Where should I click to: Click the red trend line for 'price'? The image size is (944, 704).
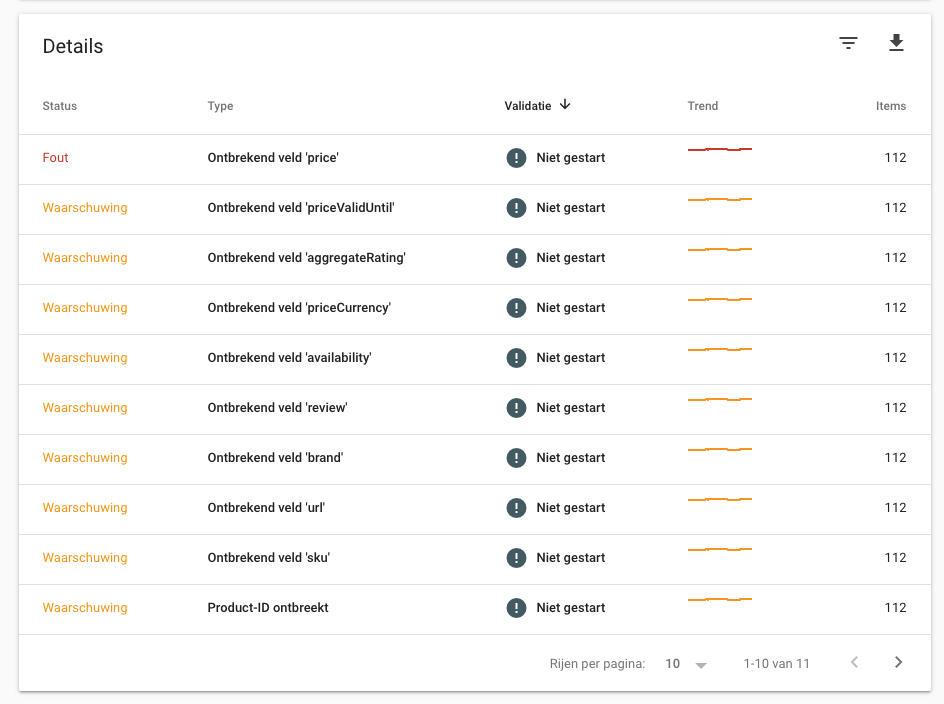click(x=719, y=149)
